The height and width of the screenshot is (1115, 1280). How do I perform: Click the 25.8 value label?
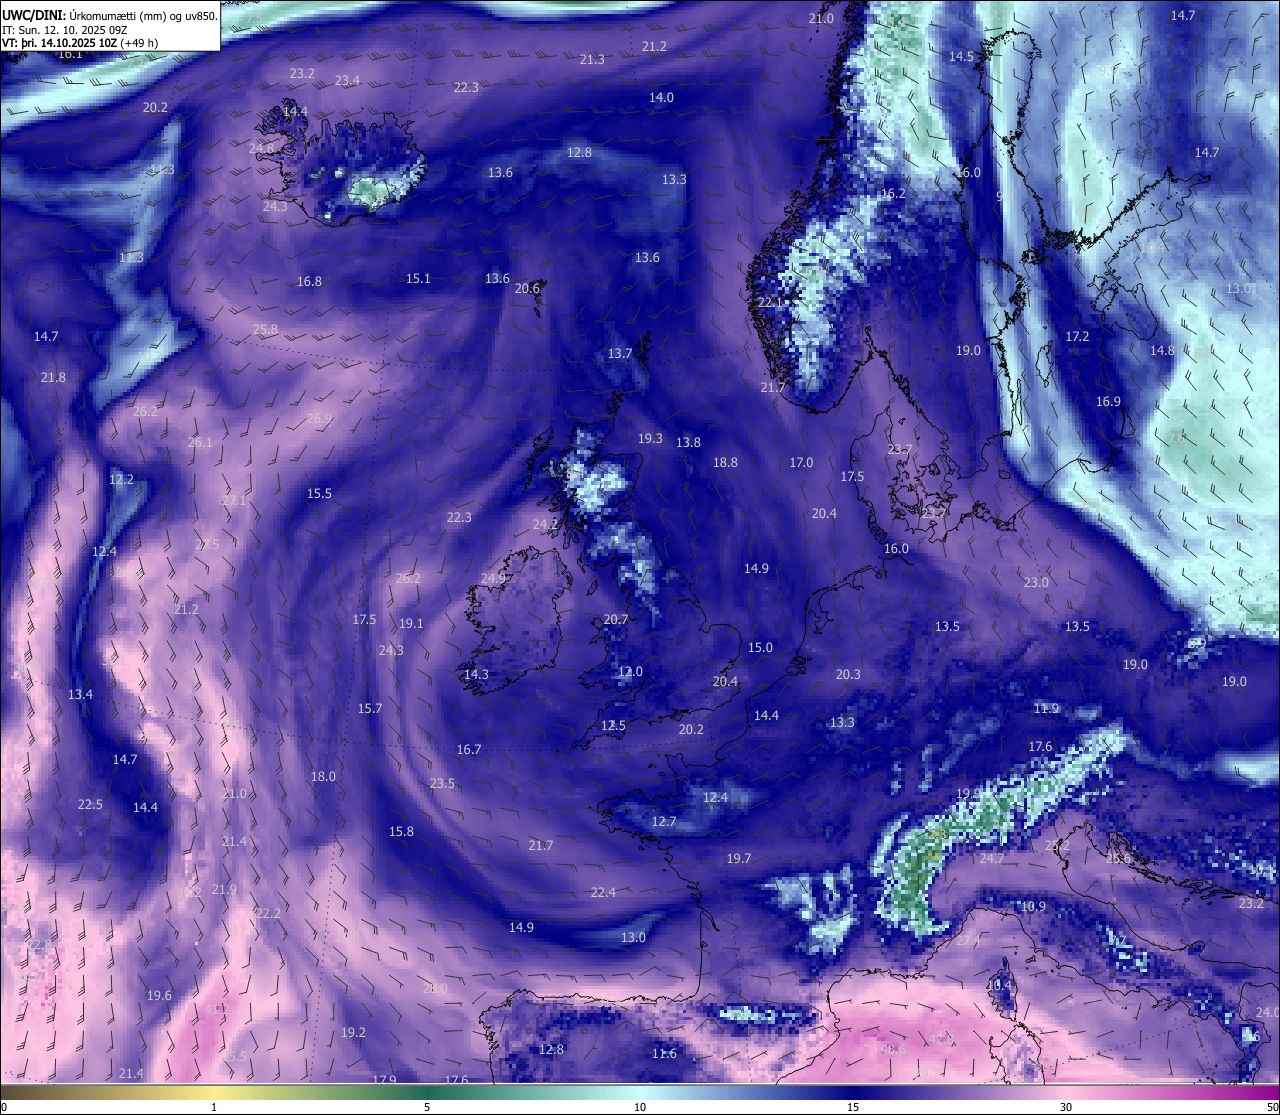pos(265,330)
